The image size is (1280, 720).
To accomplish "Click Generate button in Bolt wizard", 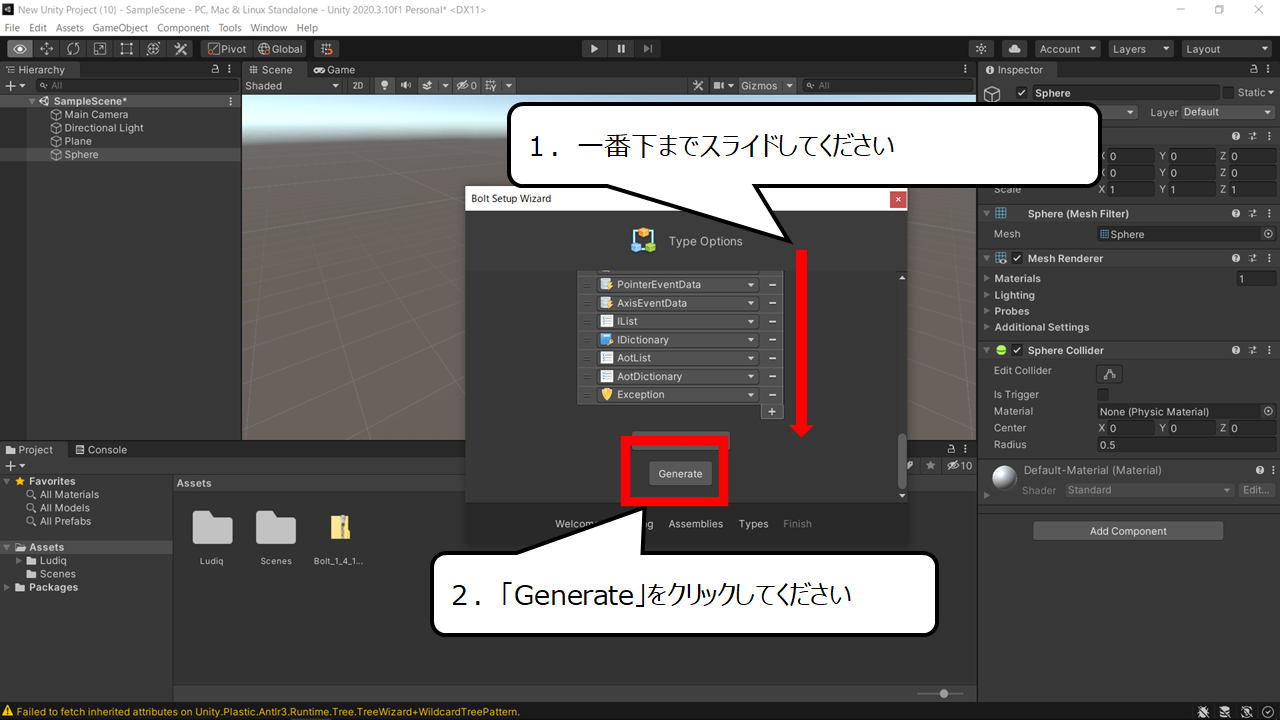I will 680,474.
